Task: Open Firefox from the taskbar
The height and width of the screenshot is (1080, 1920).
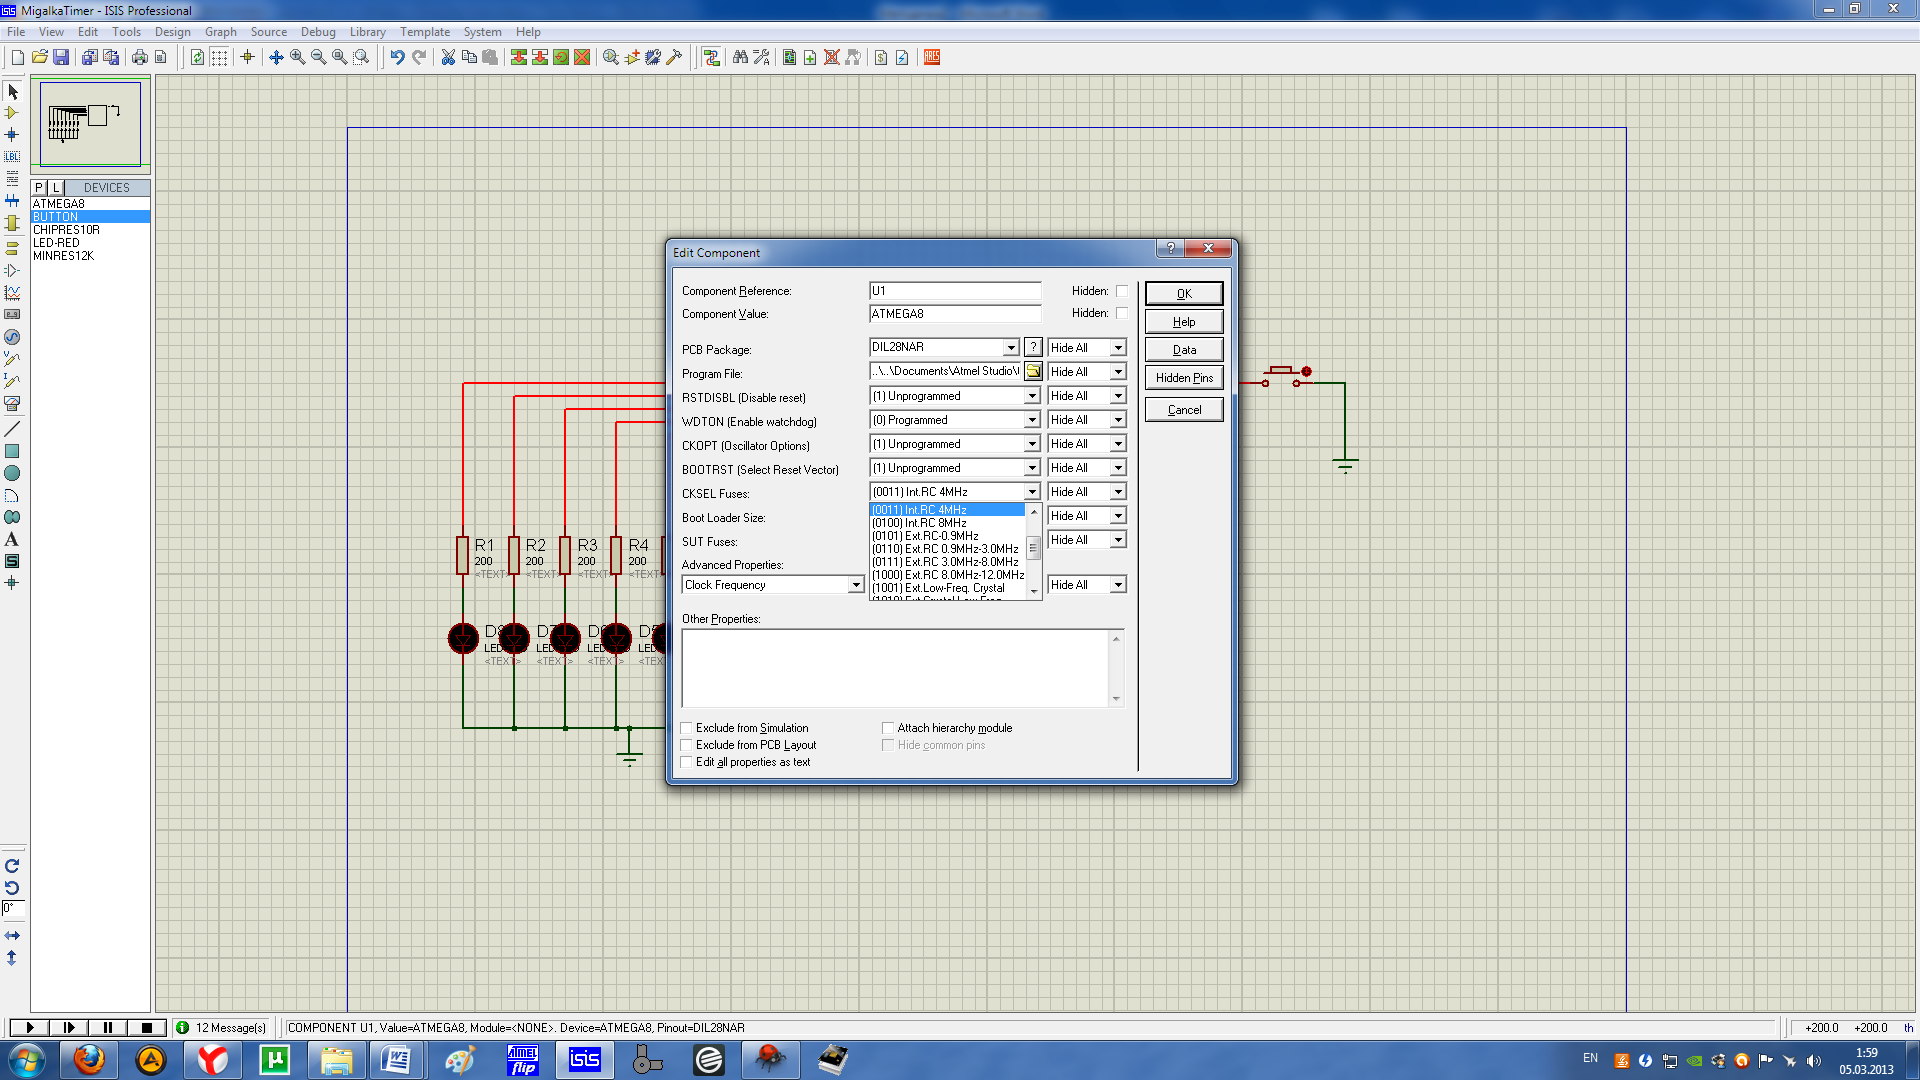Action: click(89, 1059)
